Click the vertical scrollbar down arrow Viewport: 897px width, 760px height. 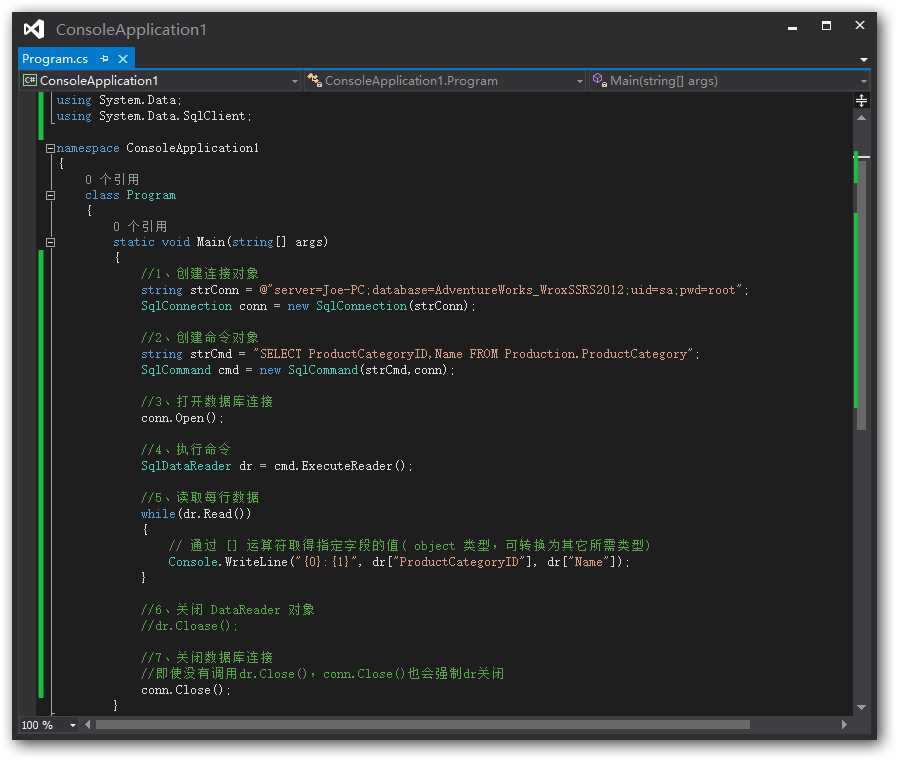(861, 707)
